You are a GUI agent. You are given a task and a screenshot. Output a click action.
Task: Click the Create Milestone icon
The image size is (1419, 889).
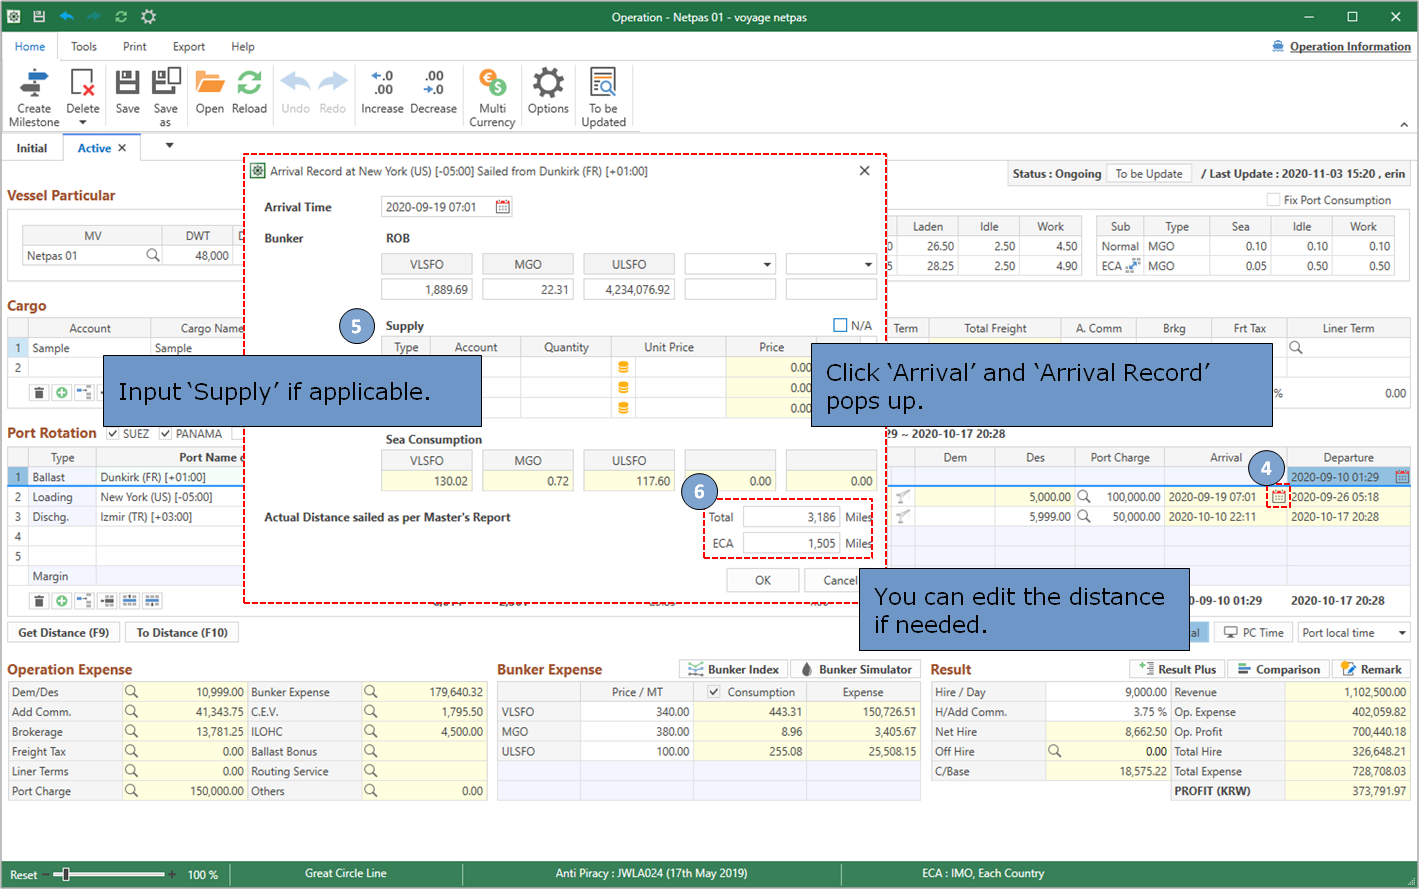[34, 83]
